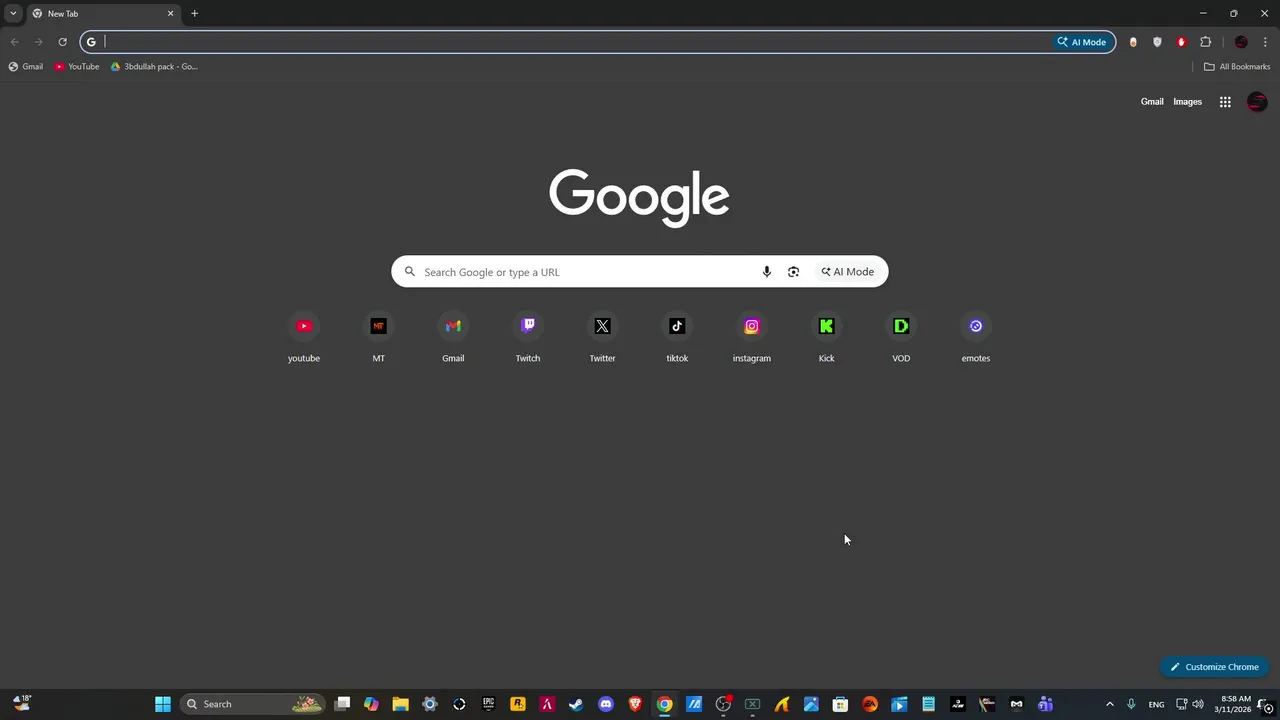Reload the current page
The image size is (1280, 720).
tap(62, 42)
